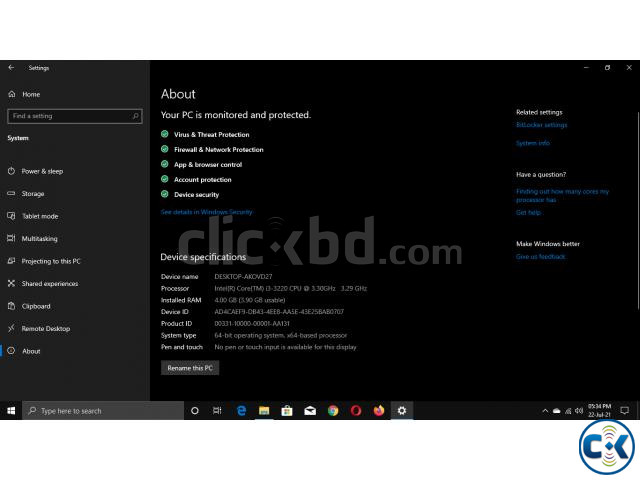
Task: Go back using the Settings back arrow
Action: click(x=11, y=68)
